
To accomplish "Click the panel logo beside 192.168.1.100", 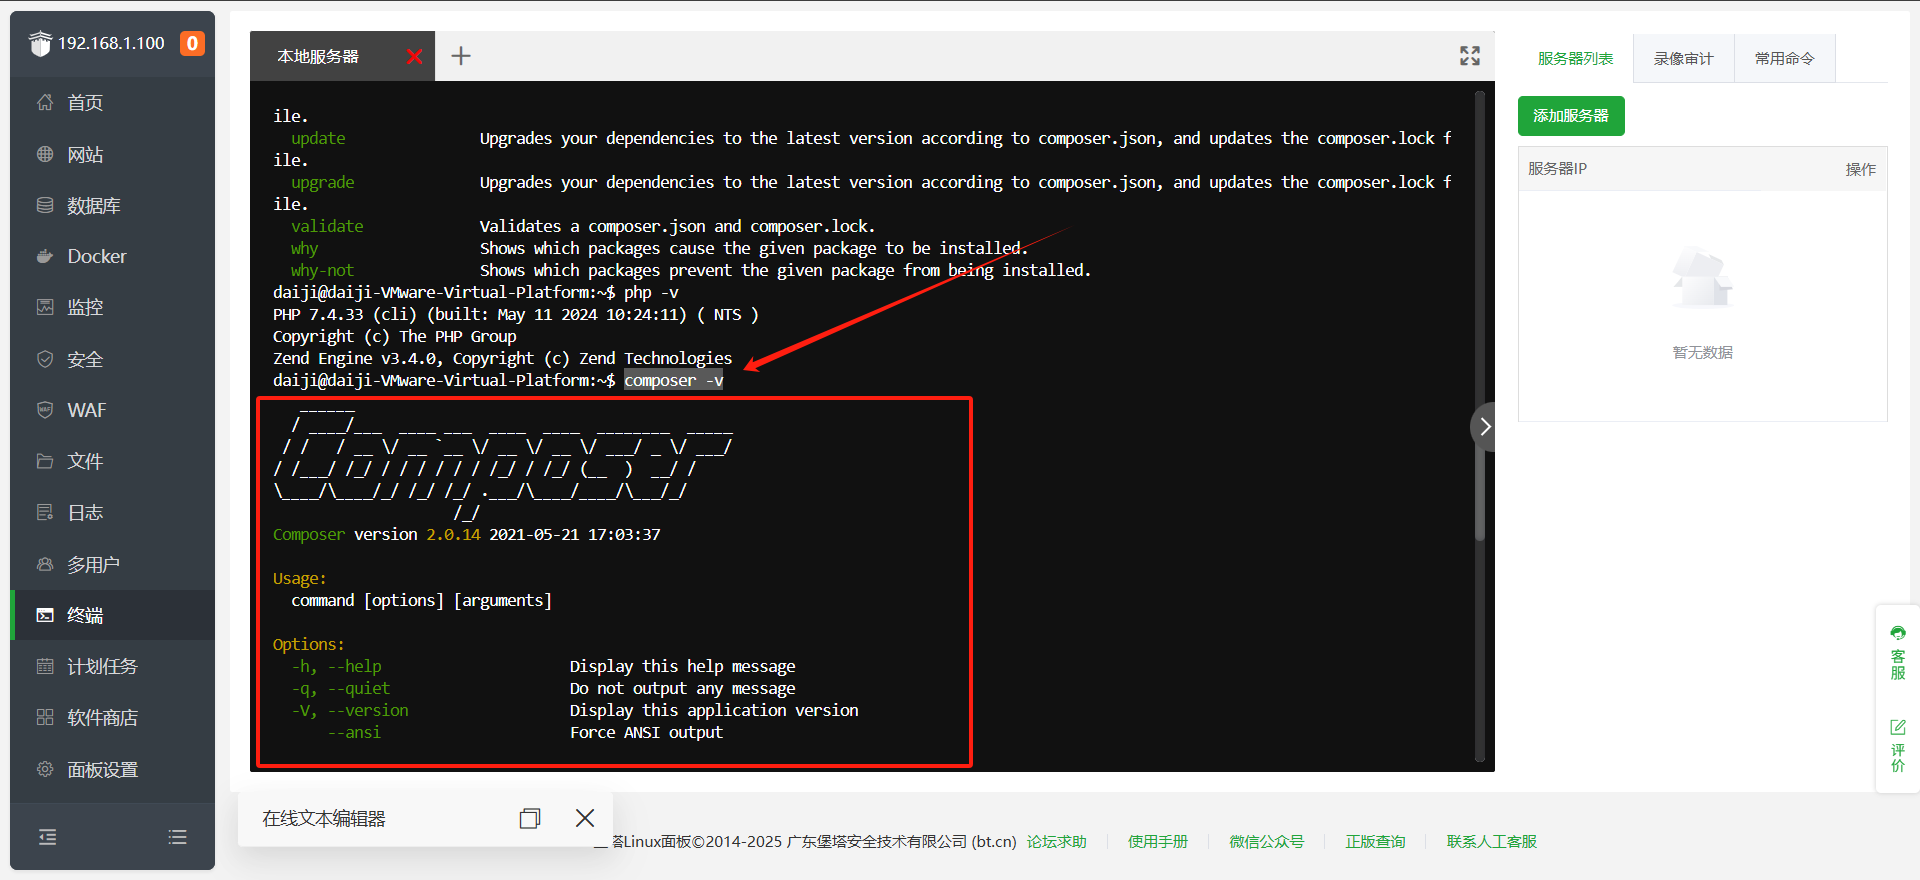I will [x=40, y=43].
